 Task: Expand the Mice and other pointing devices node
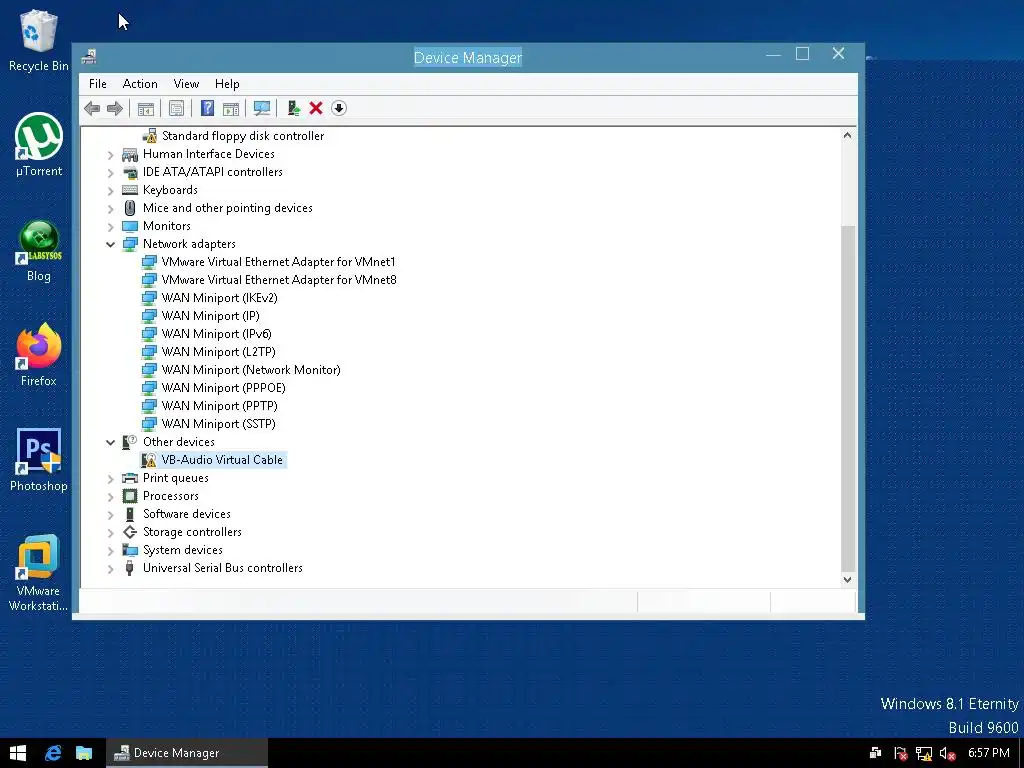point(110,208)
